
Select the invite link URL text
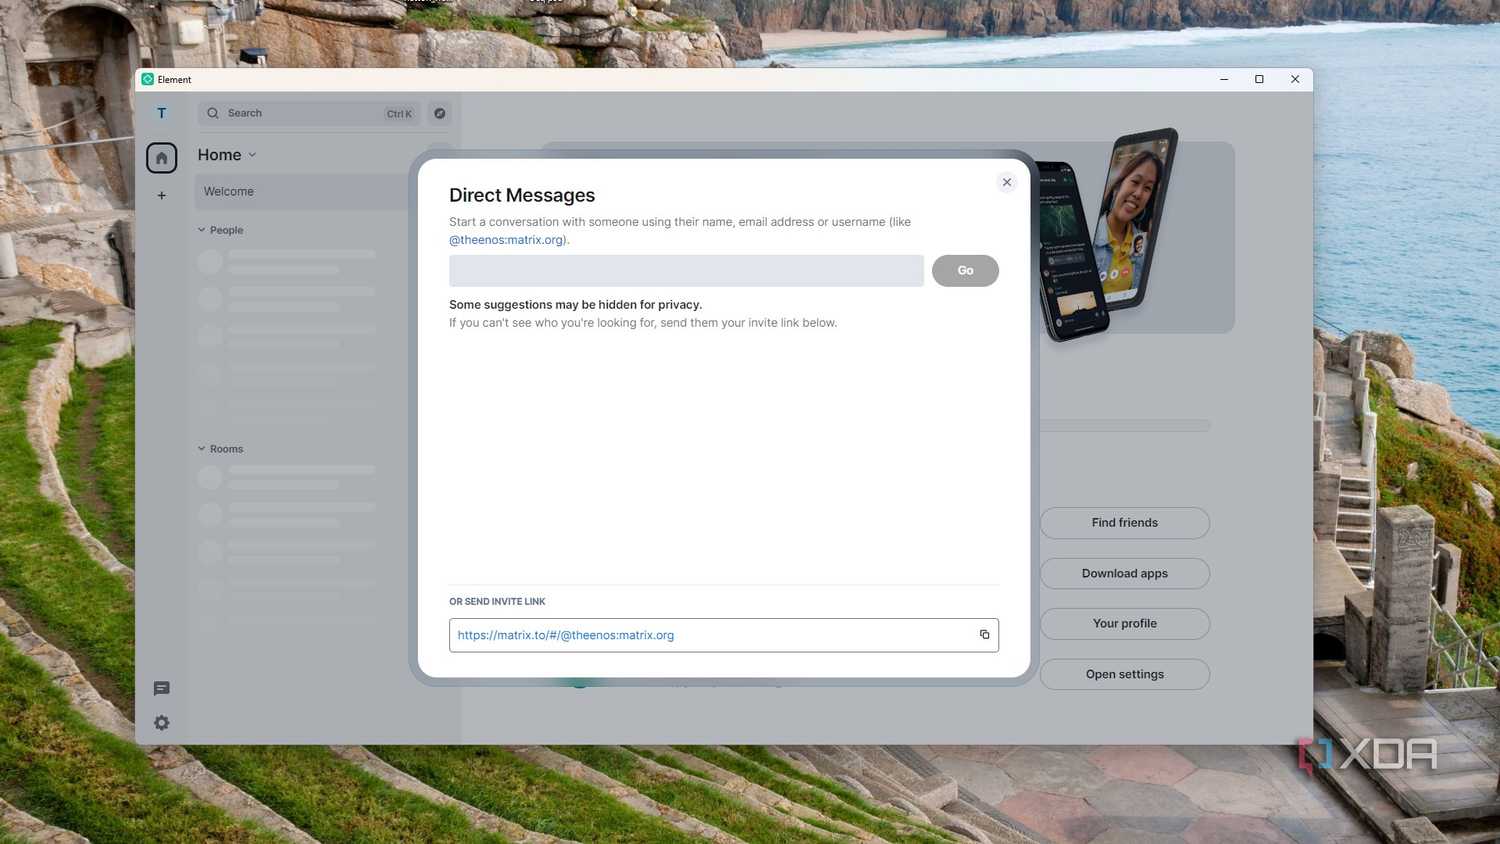click(x=566, y=635)
